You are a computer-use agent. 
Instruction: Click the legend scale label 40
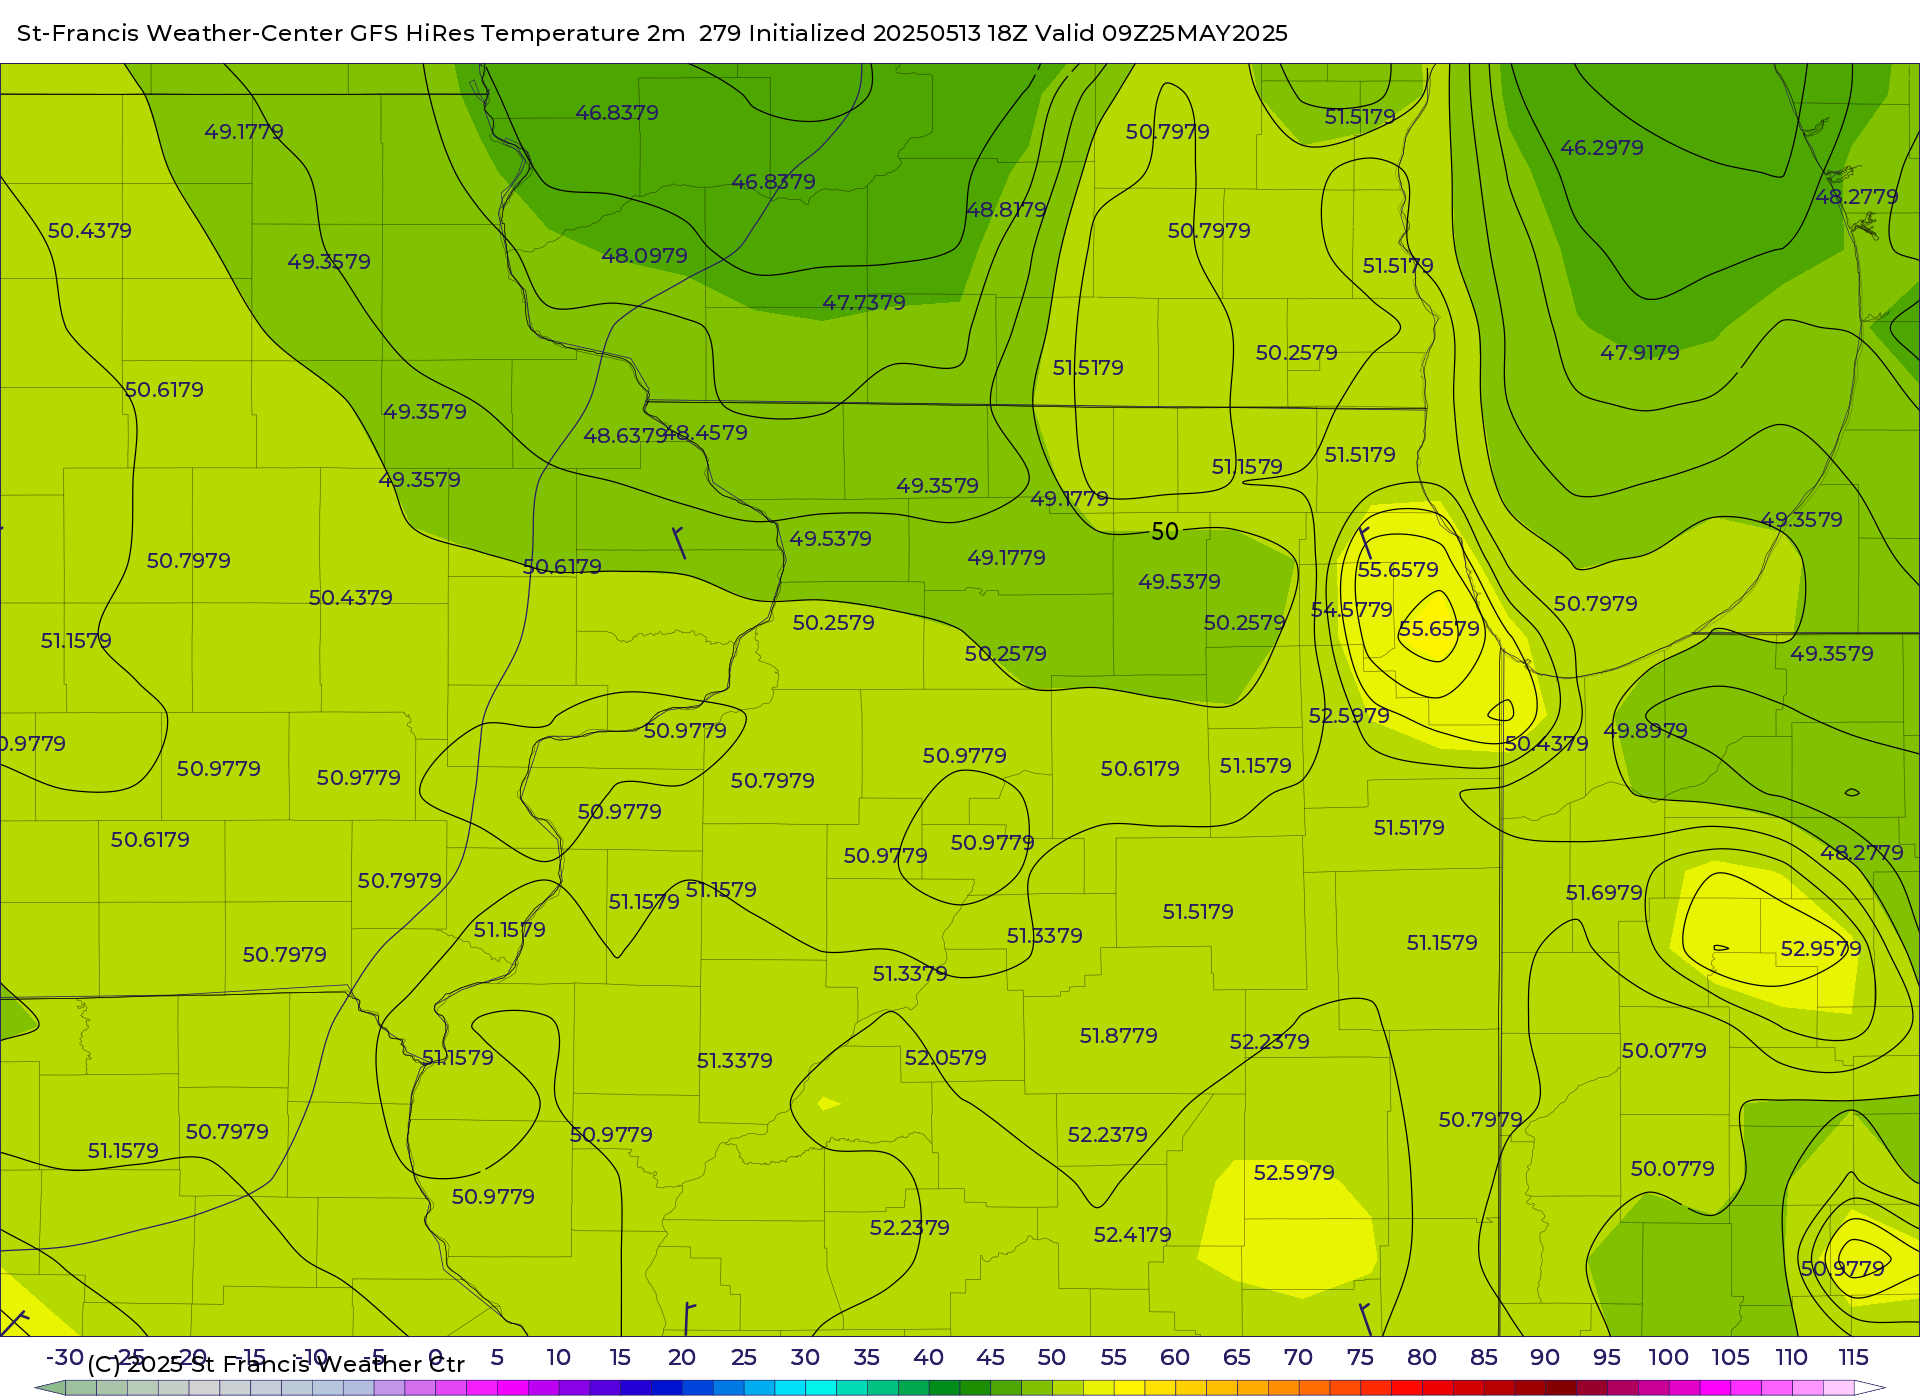click(928, 1358)
